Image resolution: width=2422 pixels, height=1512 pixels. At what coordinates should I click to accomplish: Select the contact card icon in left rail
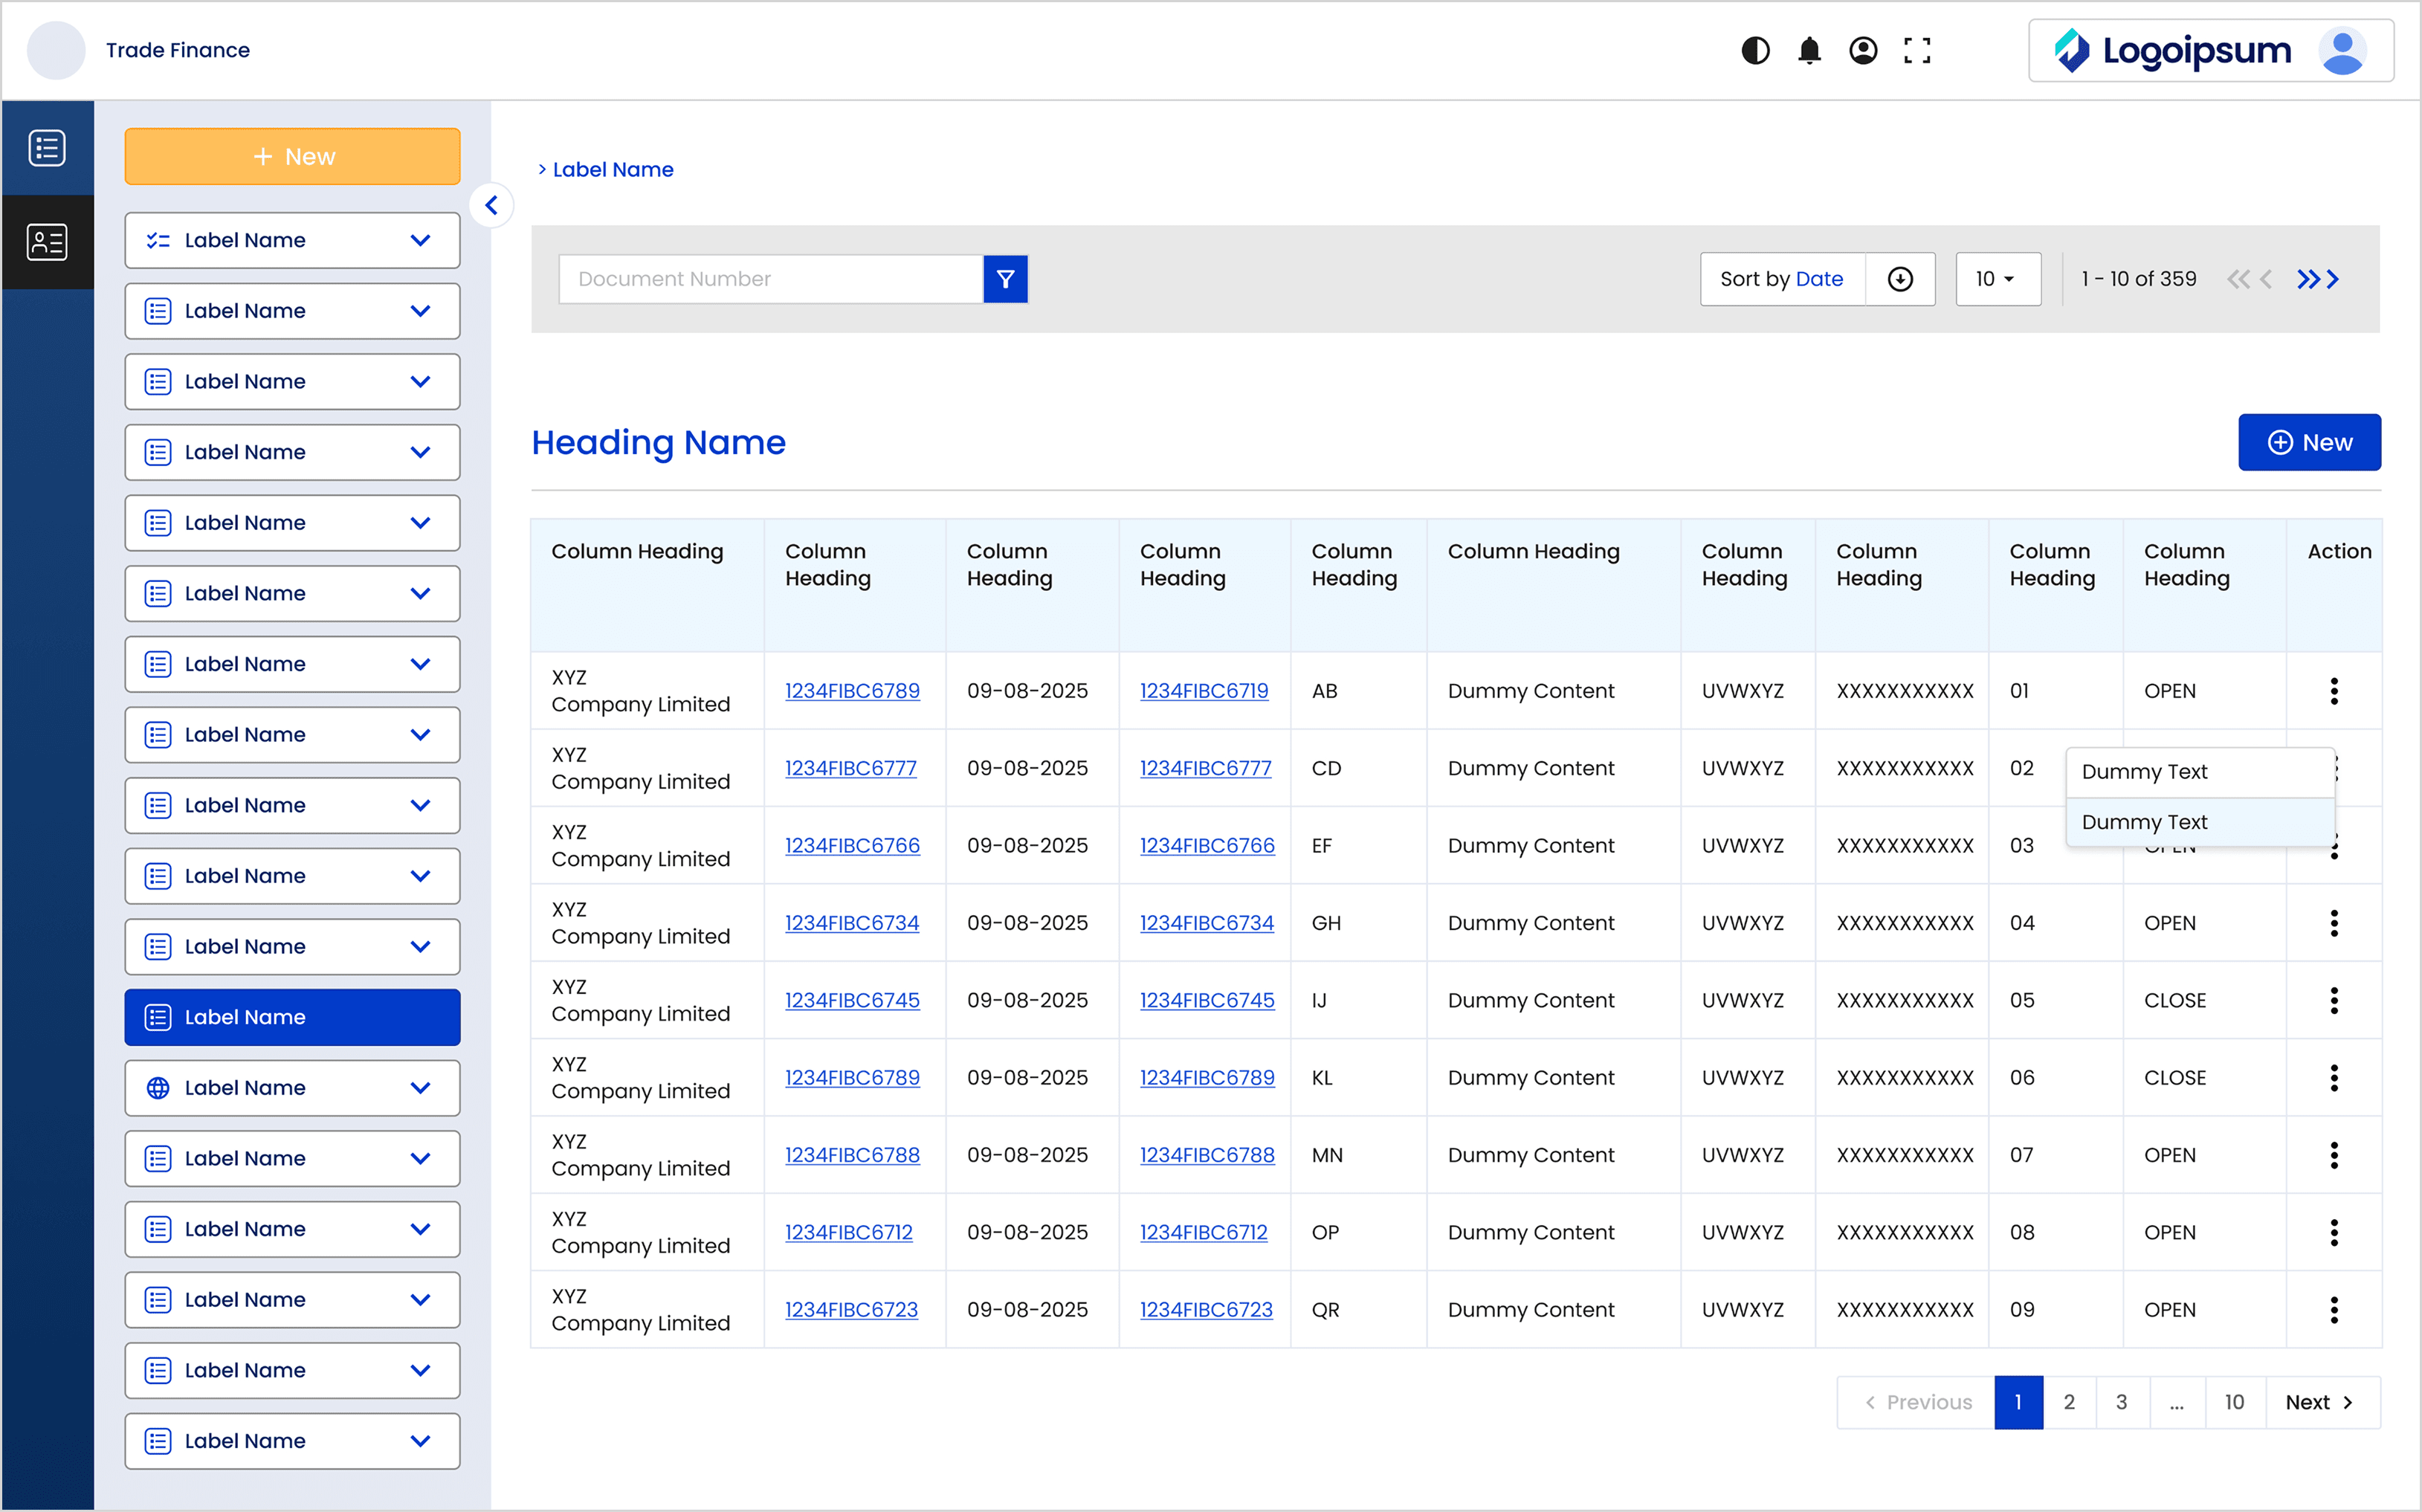[x=47, y=242]
